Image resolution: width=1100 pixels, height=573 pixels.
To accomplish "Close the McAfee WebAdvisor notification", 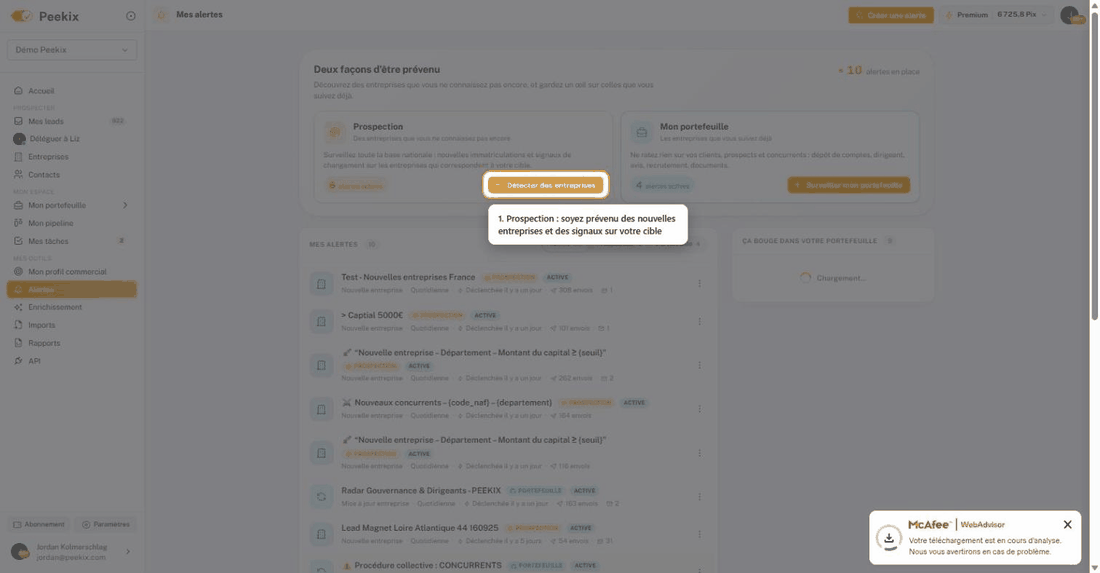I will pyautogui.click(x=1067, y=525).
